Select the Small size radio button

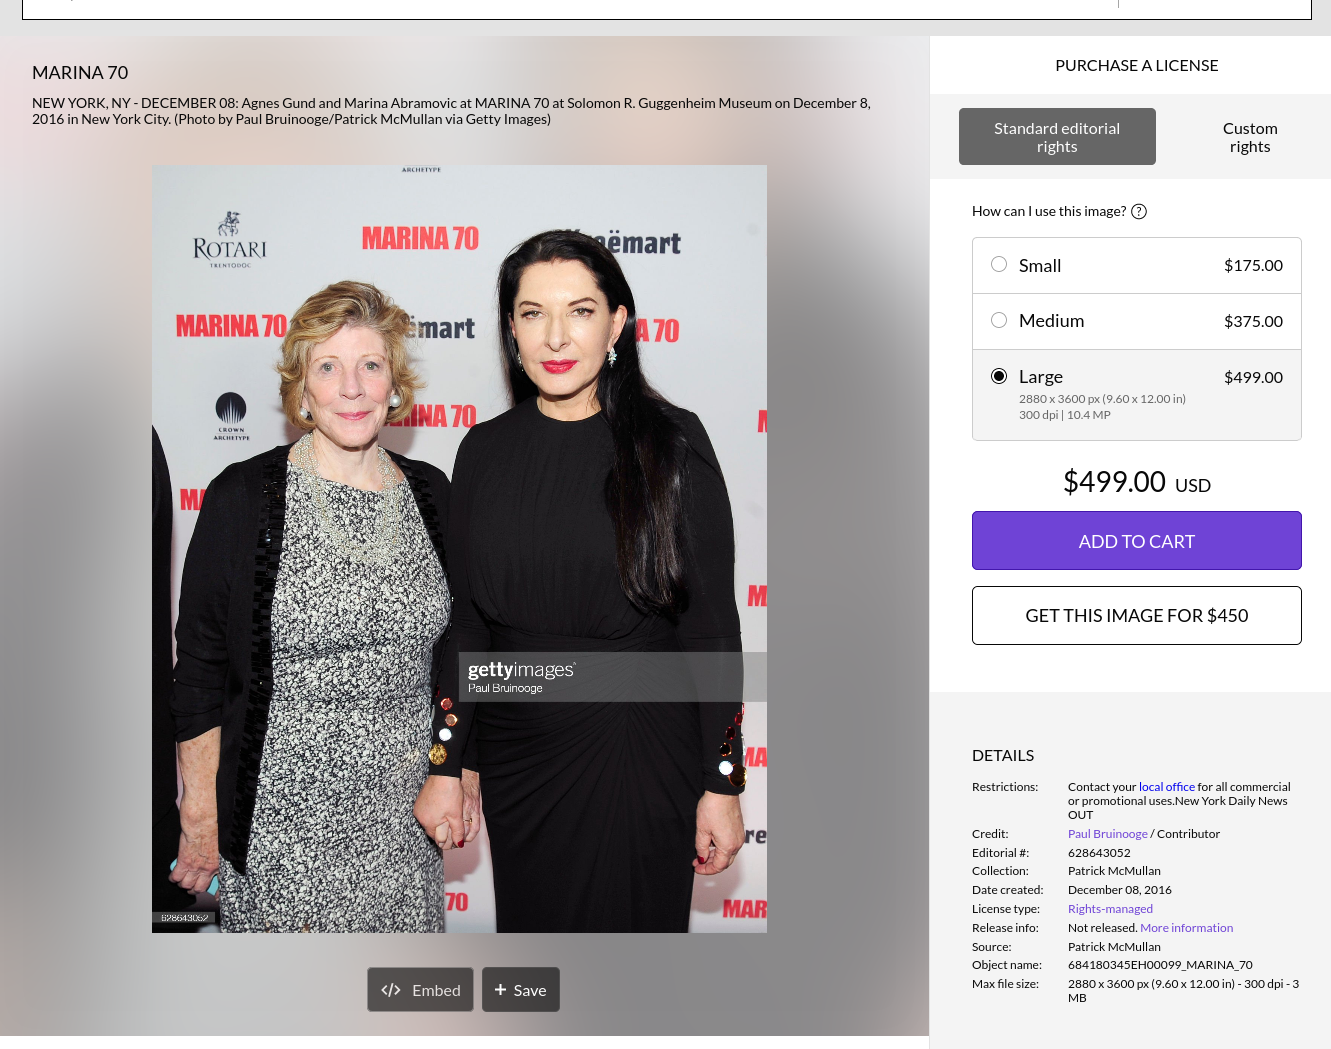(999, 264)
